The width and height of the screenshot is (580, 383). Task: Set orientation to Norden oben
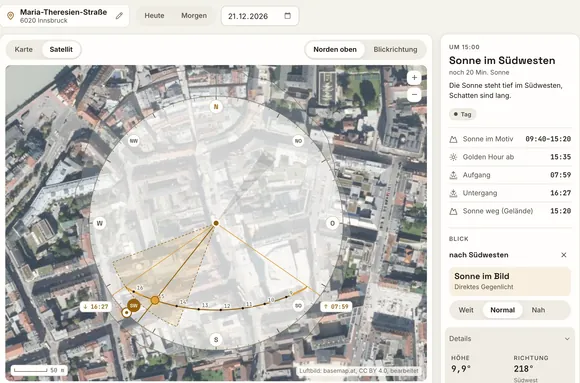[x=335, y=49]
